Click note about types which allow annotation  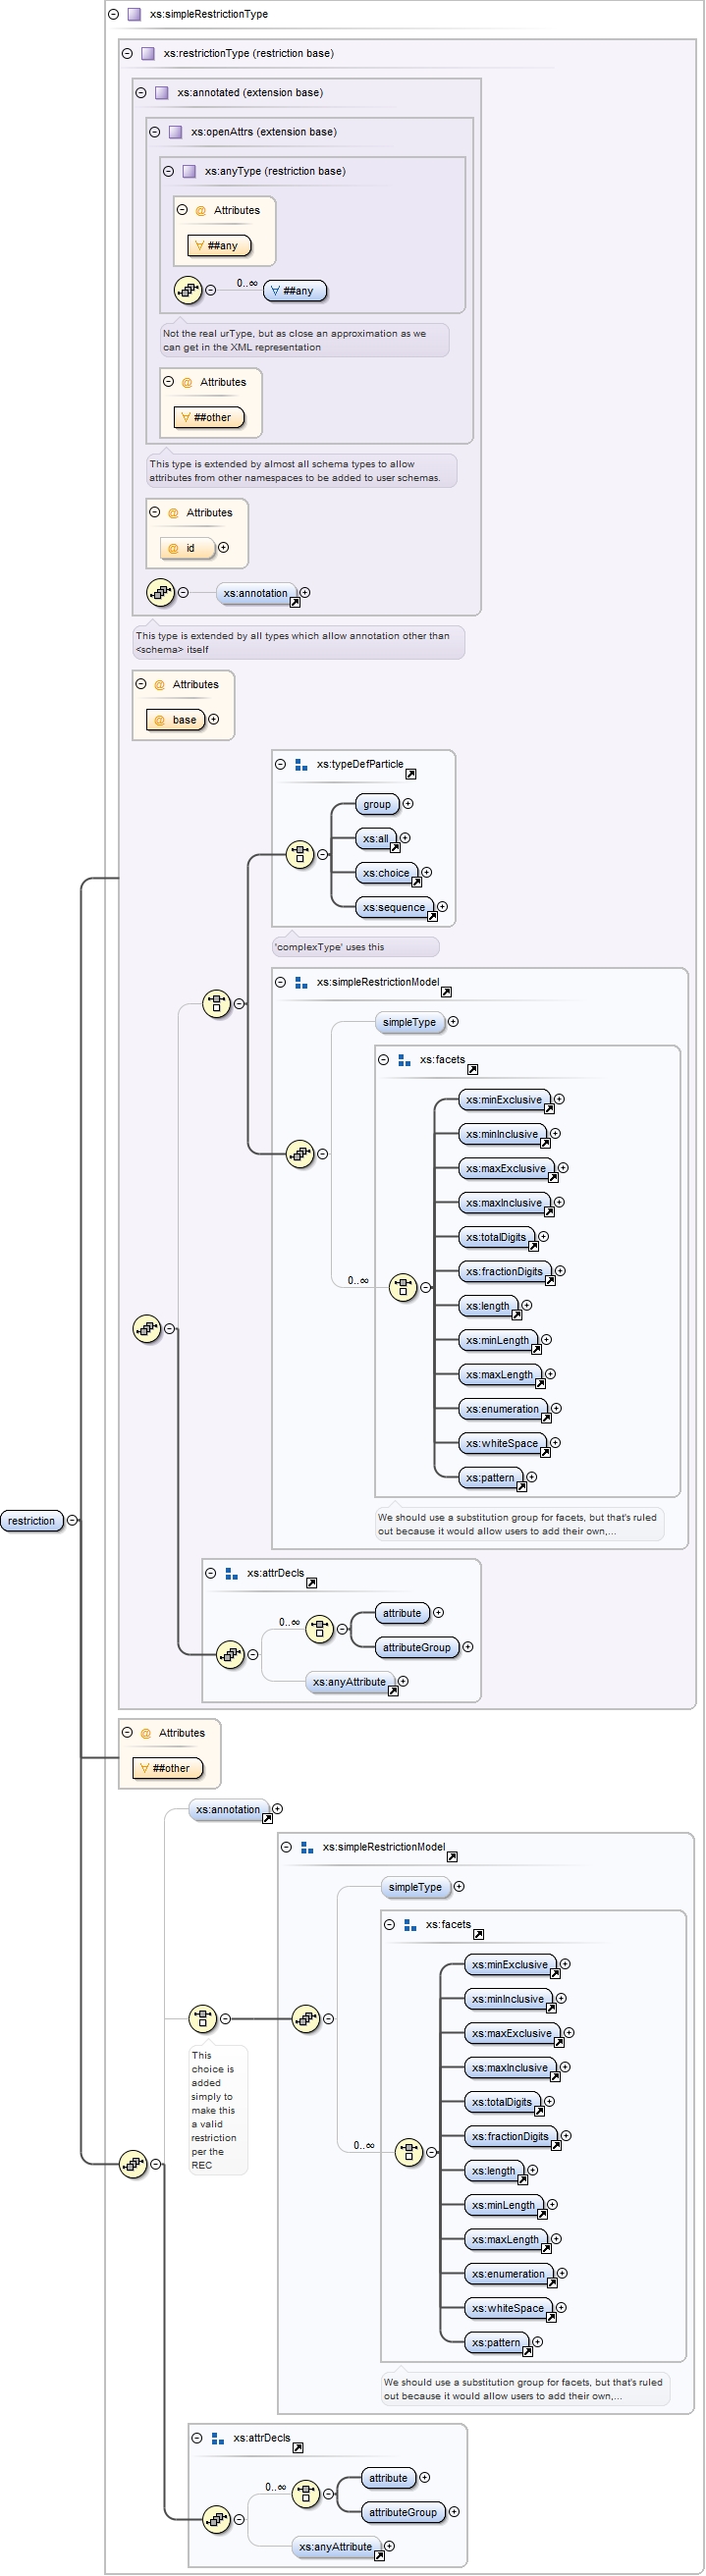point(298,642)
